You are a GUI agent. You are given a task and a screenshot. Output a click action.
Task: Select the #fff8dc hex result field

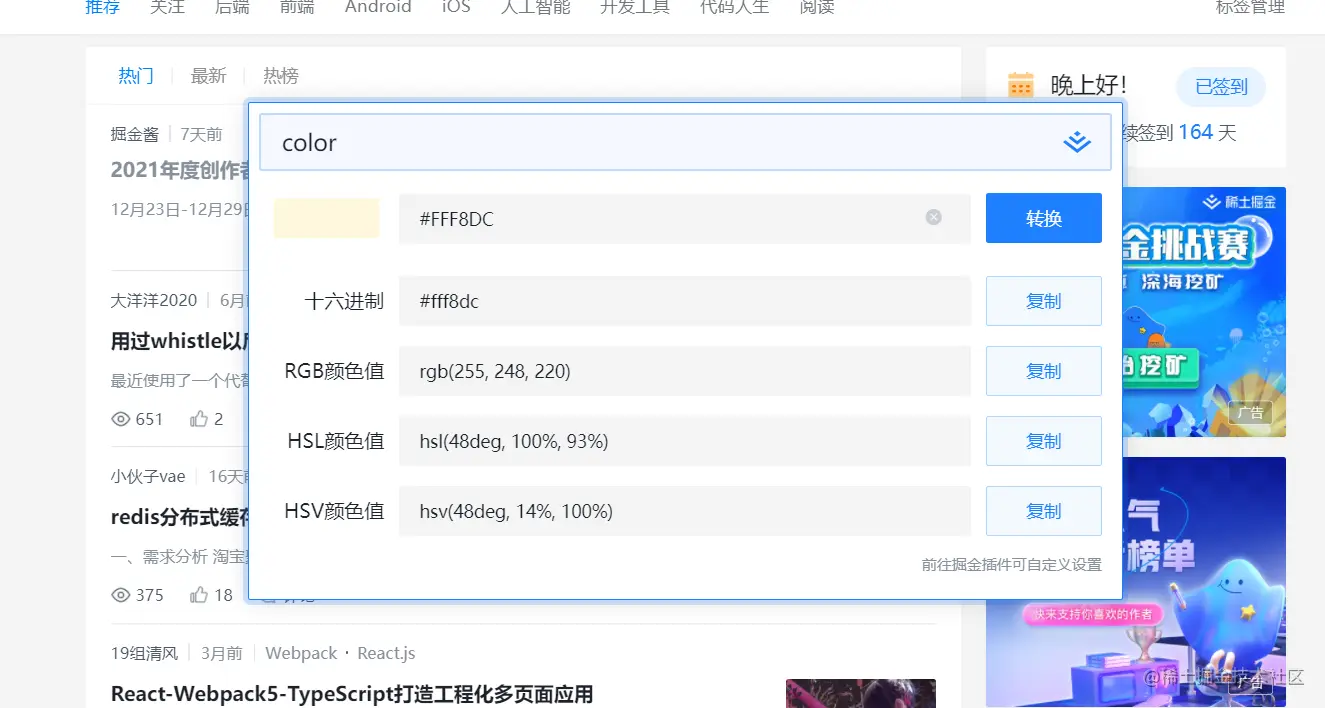click(684, 301)
